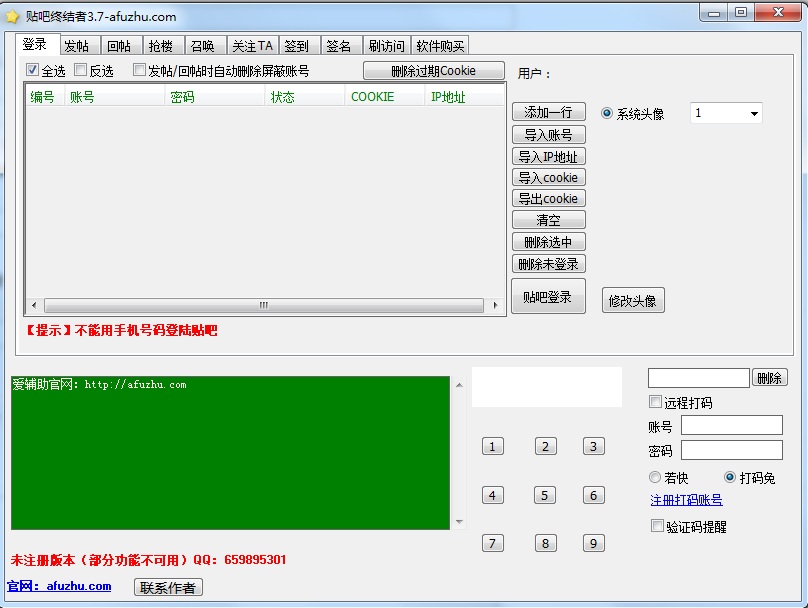
Task: Click the 导入账号 import accounts button
Action: tap(548, 134)
